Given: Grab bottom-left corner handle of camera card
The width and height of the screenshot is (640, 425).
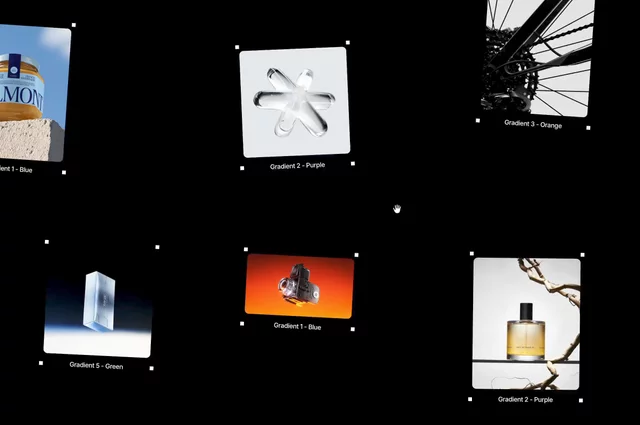Looking at the screenshot, I should click(x=242, y=323).
